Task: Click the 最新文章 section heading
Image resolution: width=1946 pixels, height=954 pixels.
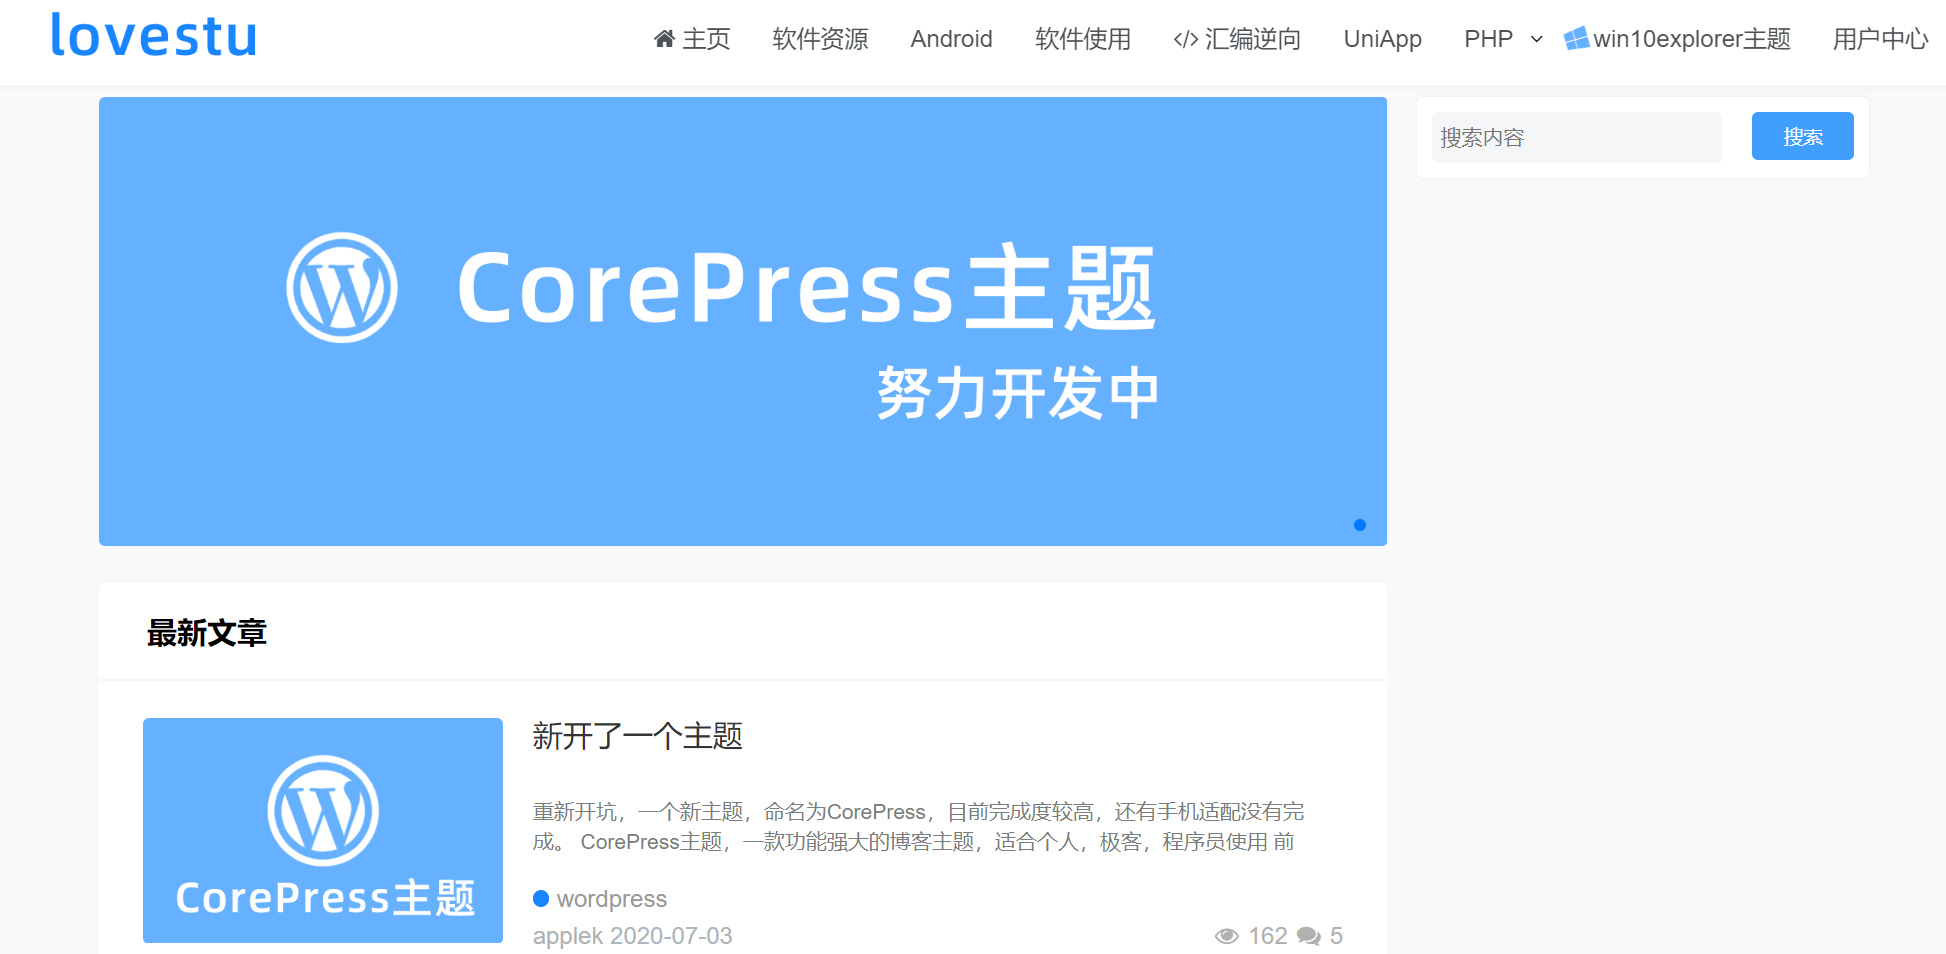Action: pos(207,632)
